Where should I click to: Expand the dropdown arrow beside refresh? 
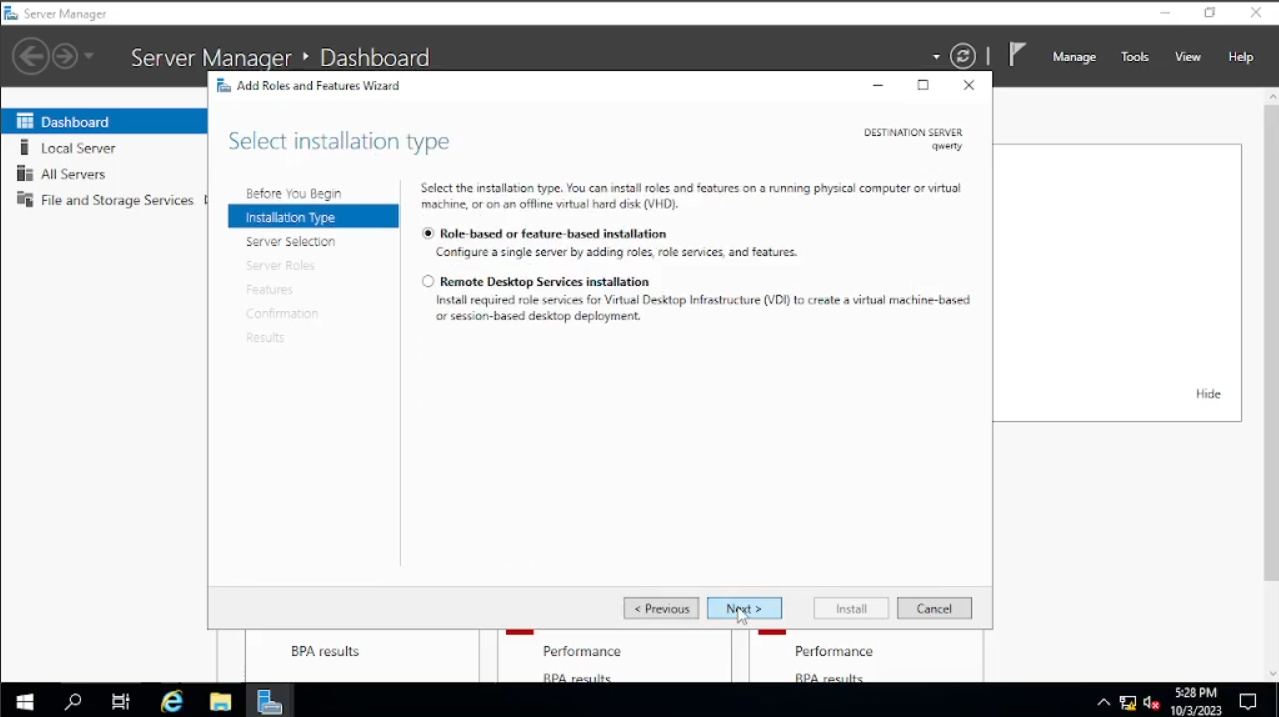[x=936, y=58]
